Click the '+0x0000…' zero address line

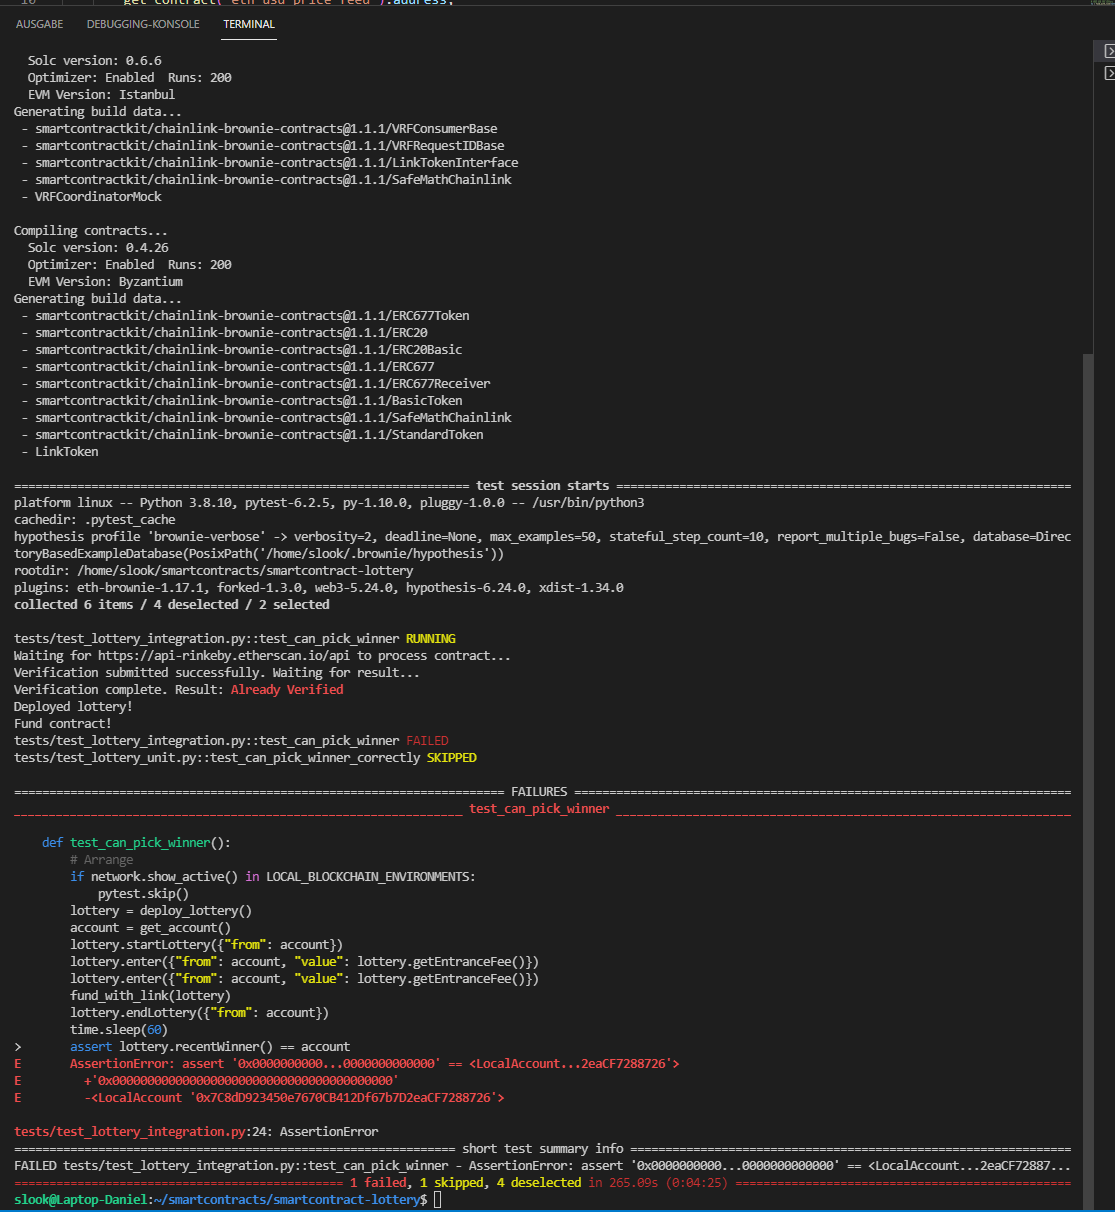(x=241, y=1081)
